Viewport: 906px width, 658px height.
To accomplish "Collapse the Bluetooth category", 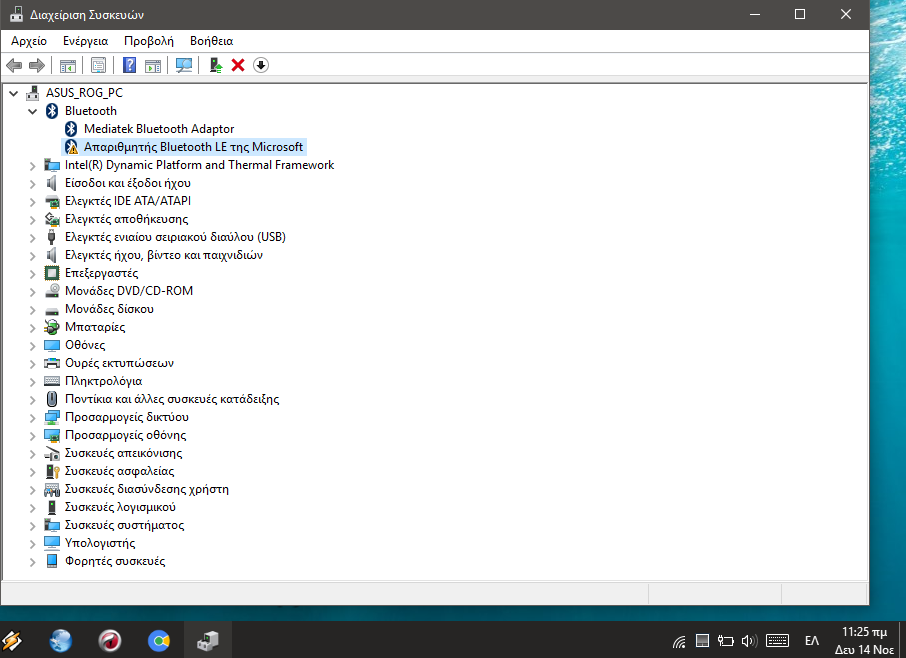I will (x=32, y=111).
